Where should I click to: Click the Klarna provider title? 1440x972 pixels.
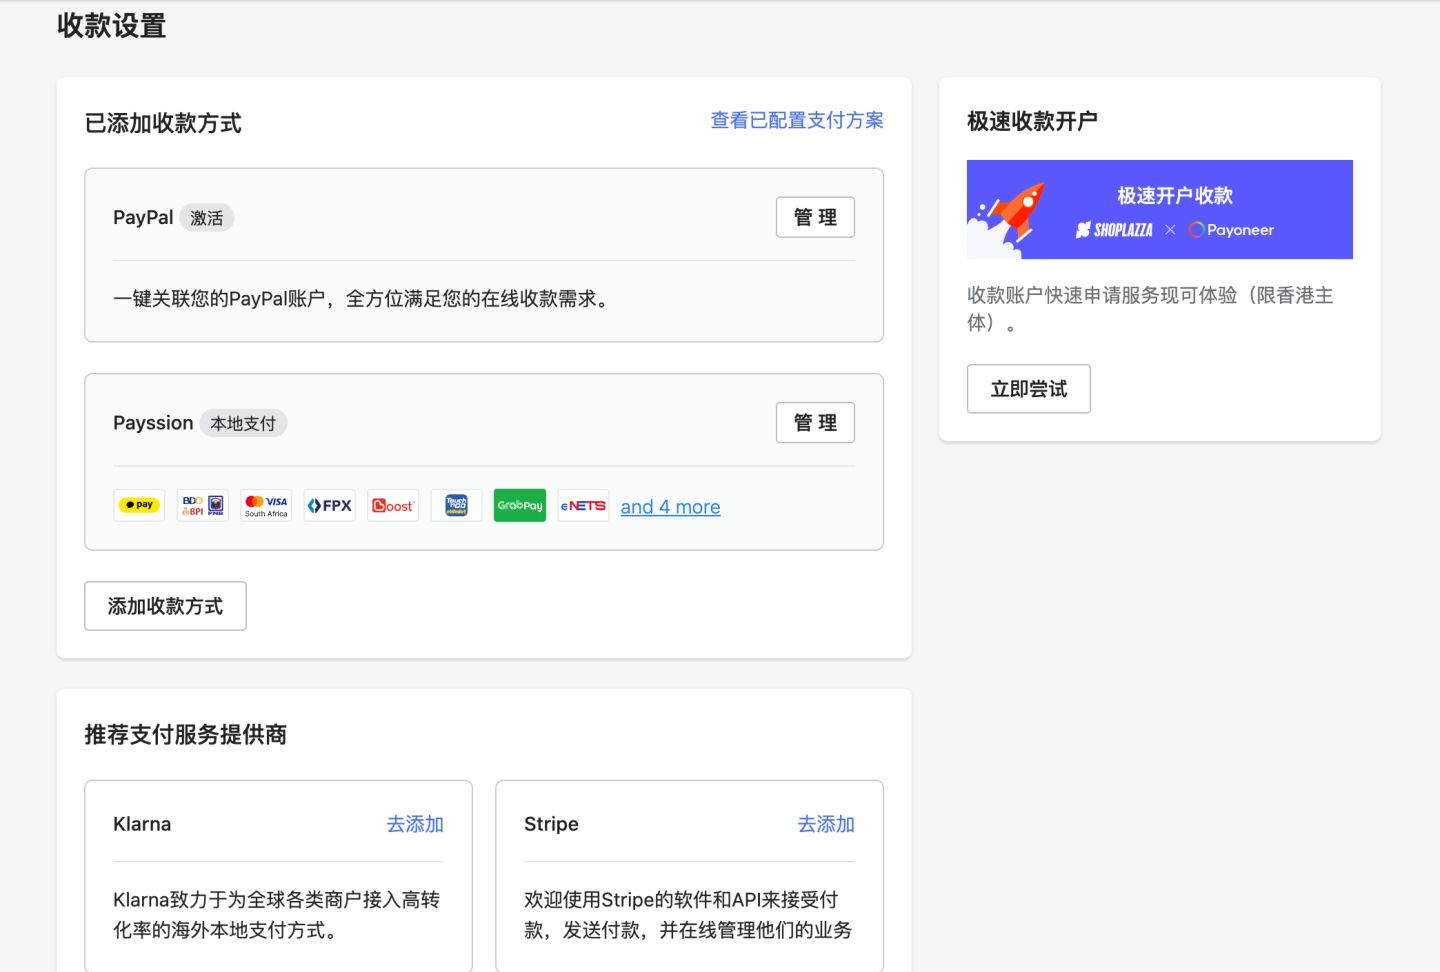click(142, 824)
